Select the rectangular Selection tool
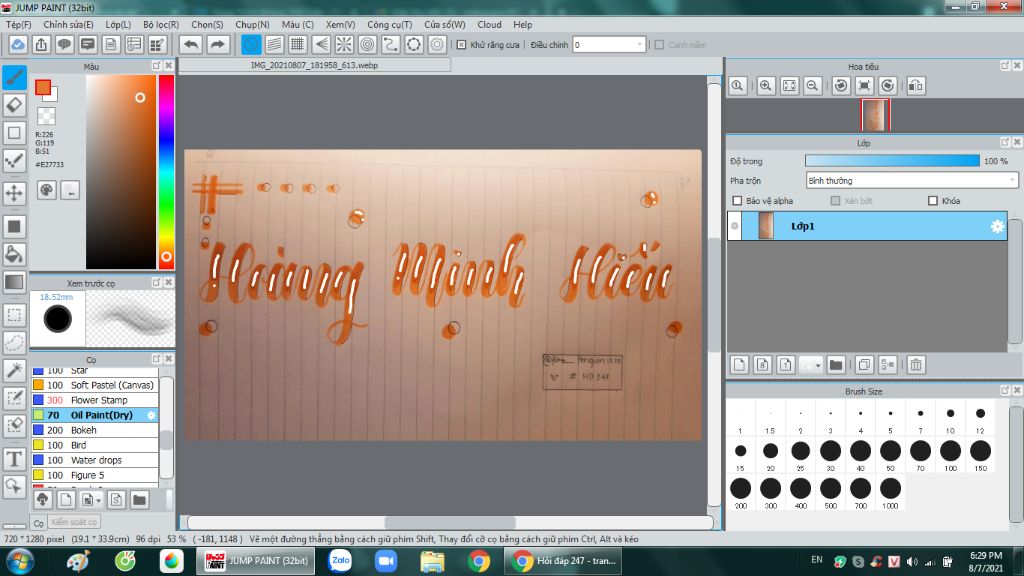Image resolution: width=1024 pixels, height=576 pixels. (14, 315)
